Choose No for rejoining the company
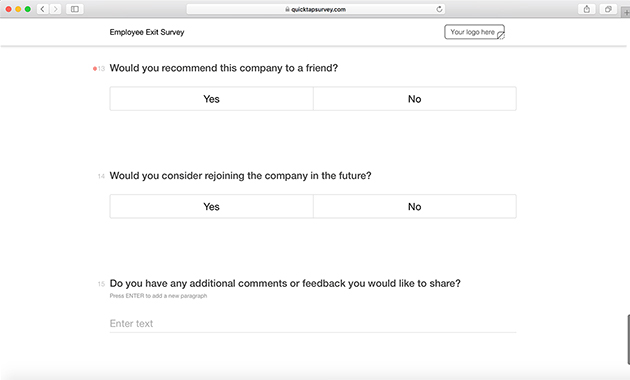 tap(415, 206)
